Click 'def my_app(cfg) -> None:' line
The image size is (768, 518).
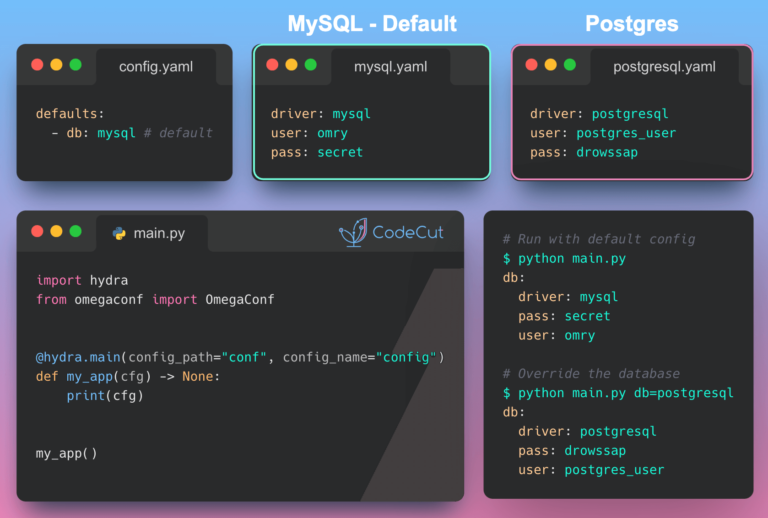128,377
